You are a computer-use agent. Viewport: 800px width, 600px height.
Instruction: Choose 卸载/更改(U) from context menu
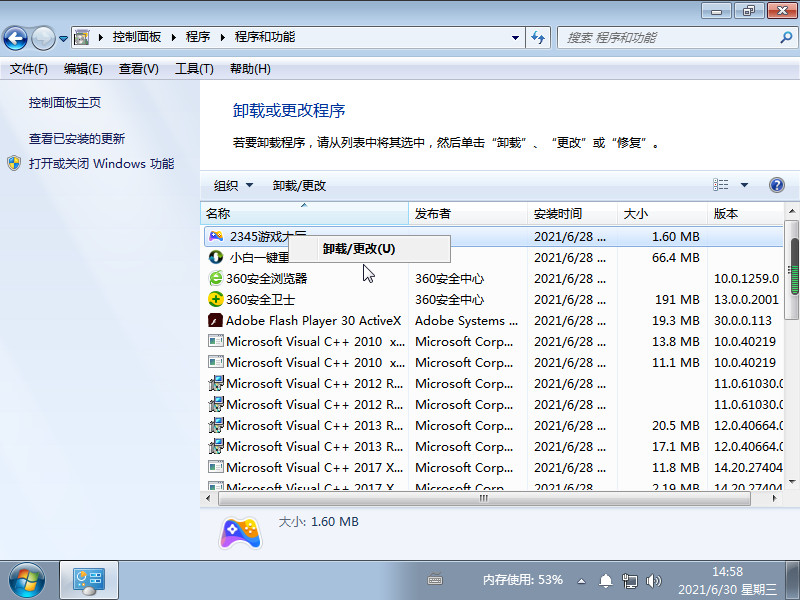point(359,248)
